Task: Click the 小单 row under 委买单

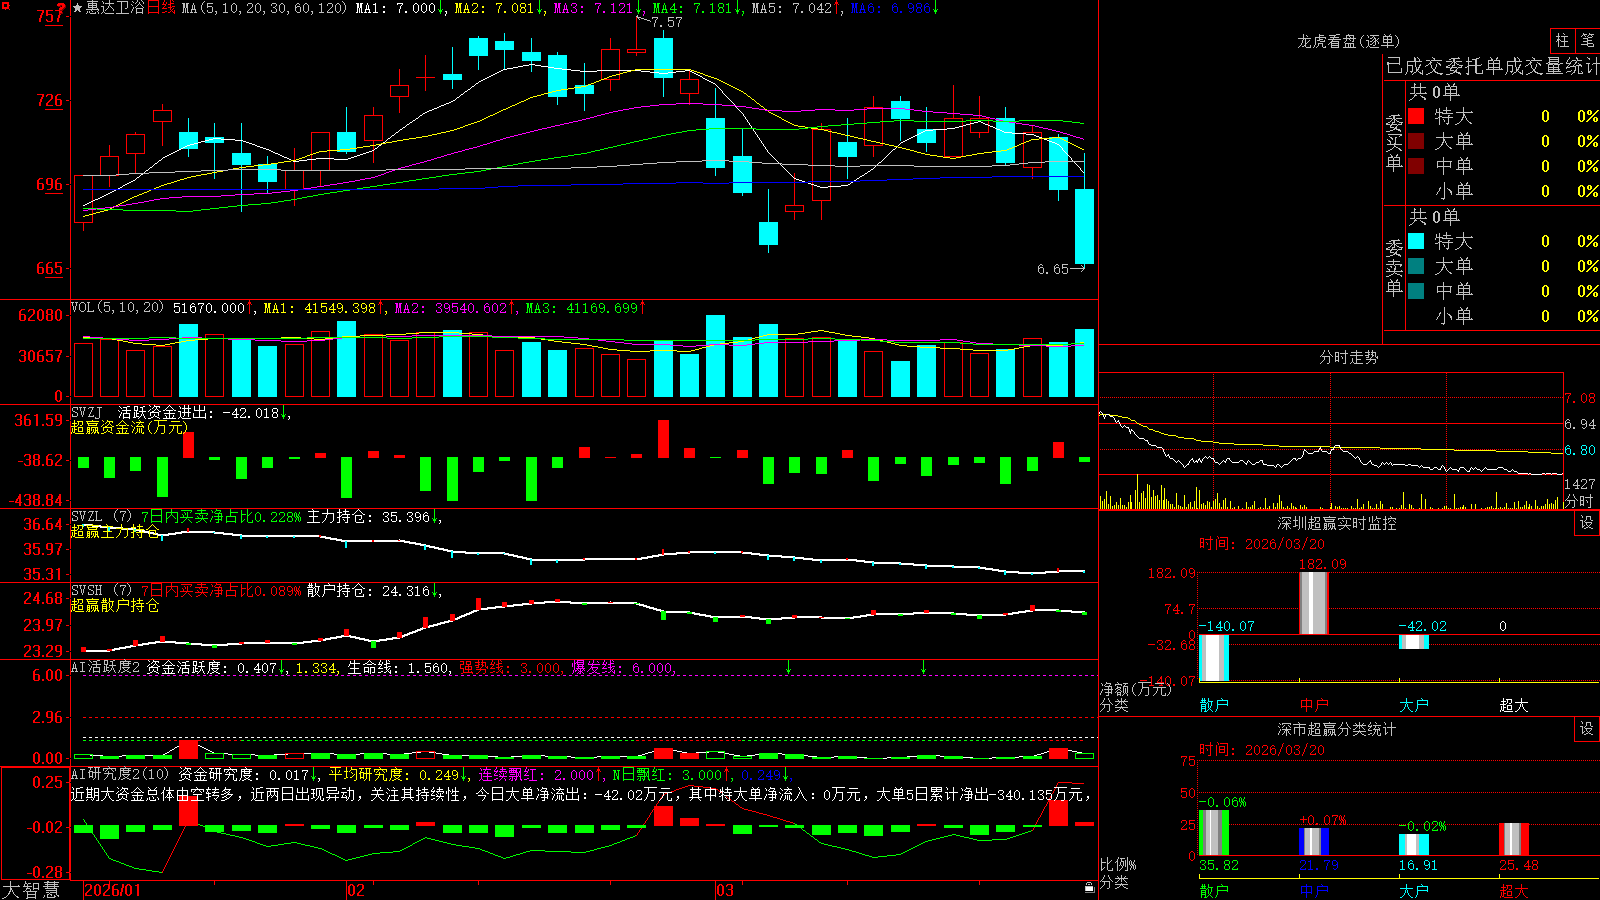Action: click(x=1504, y=190)
